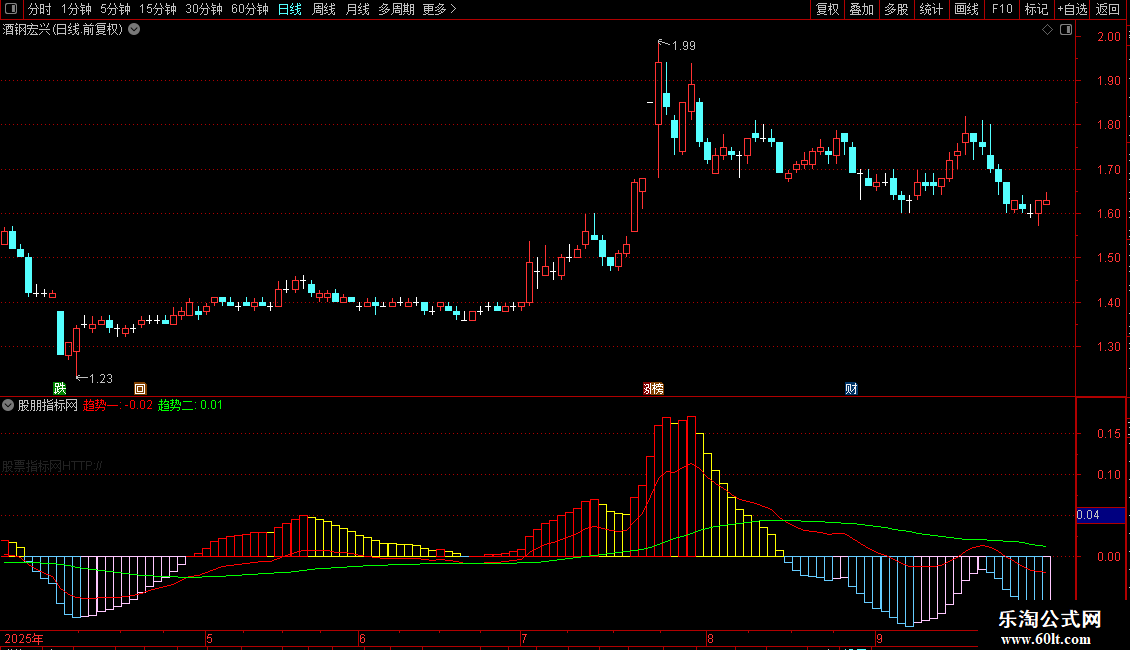Select the 30分钟 period
The width and height of the screenshot is (1130, 650).
(x=203, y=9)
